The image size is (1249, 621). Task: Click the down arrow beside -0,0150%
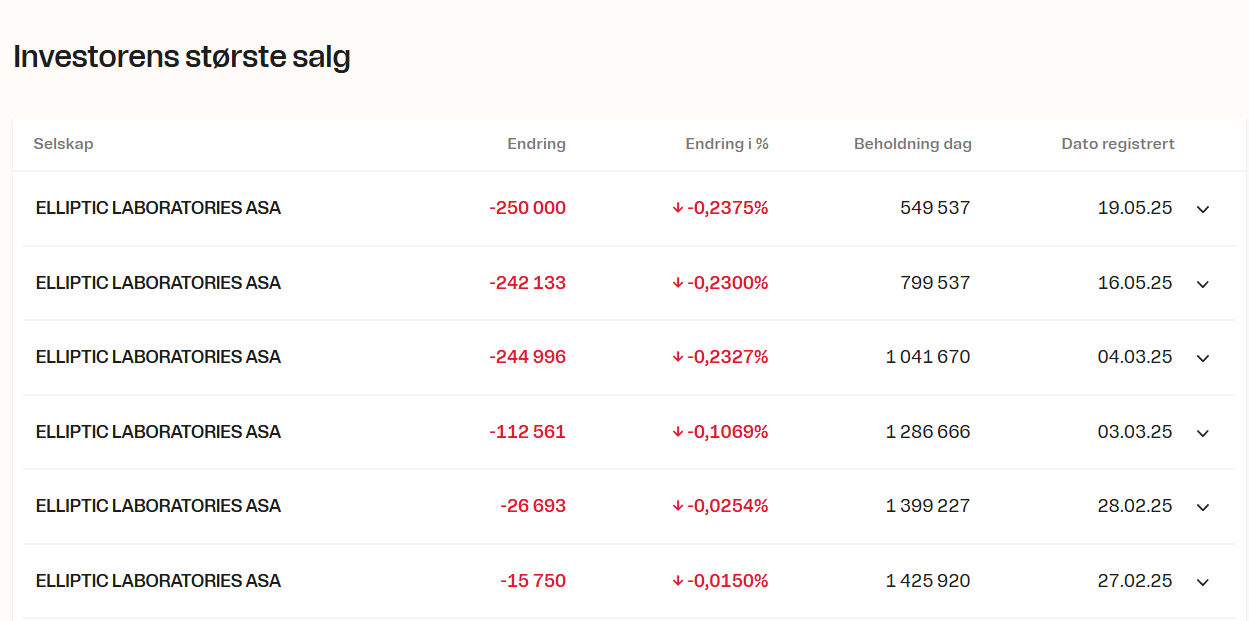click(678, 581)
